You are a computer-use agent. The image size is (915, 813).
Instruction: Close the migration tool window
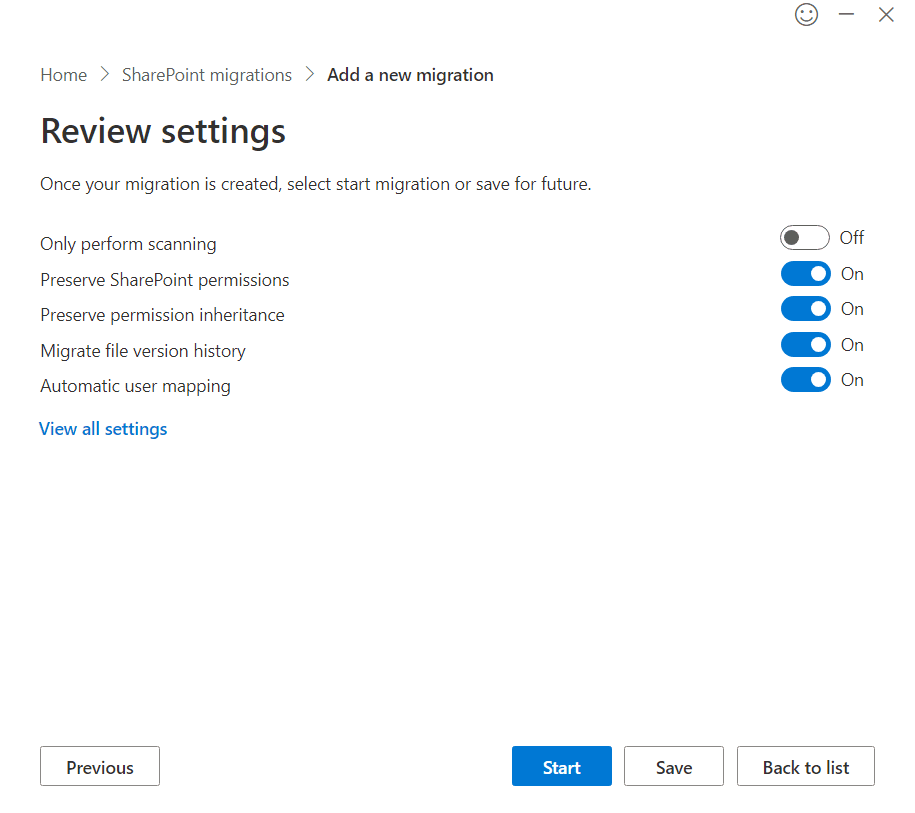pyautogui.click(x=885, y=15)
